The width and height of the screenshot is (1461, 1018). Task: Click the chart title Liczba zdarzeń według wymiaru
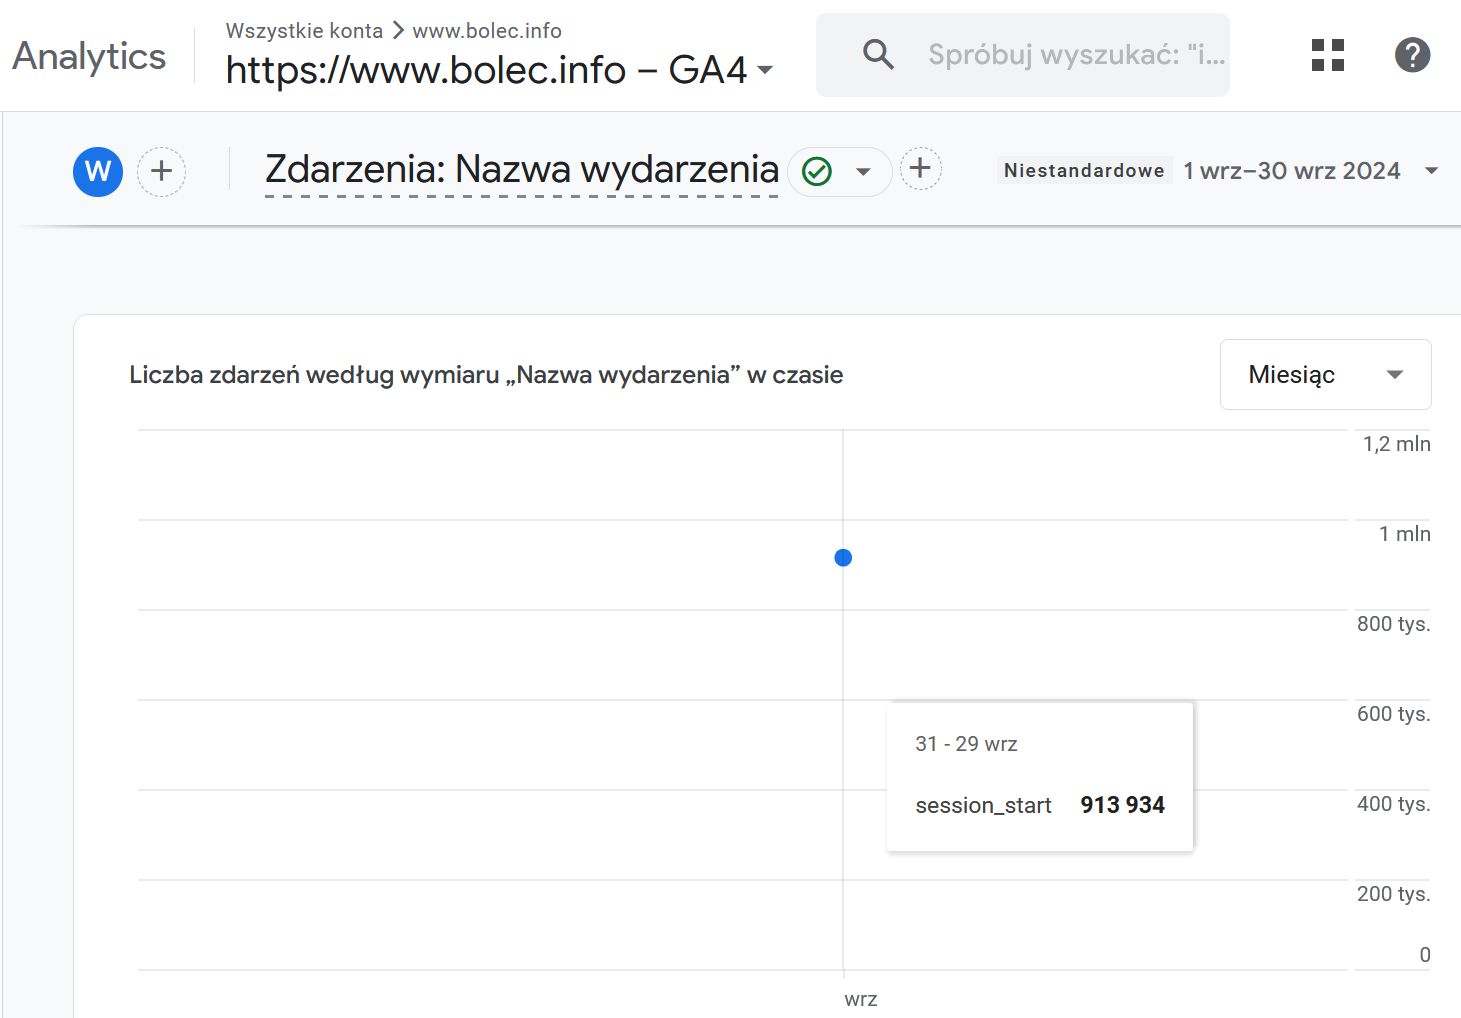pyautogui.click(x=486, y=375)
